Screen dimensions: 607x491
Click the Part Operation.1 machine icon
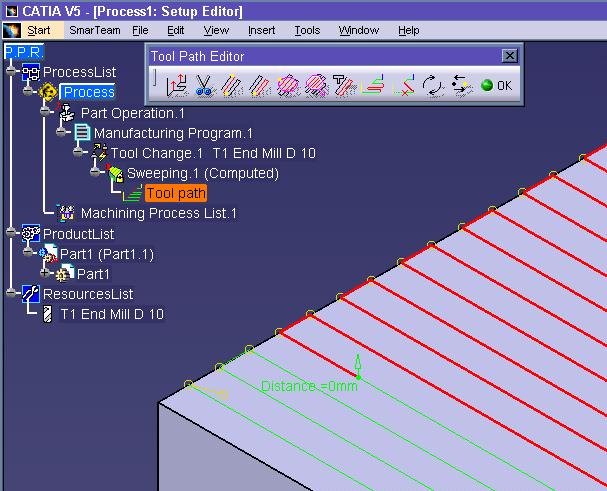pyautogui.click(x=66, y=113)
